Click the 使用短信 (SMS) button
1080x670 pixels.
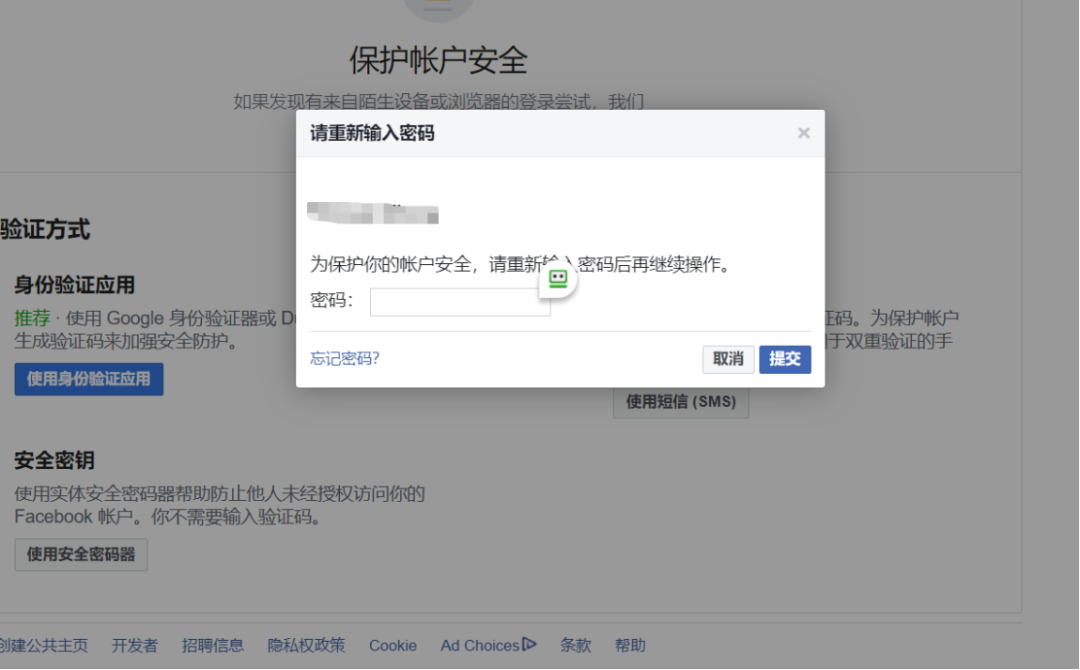[x=681, y=402]
